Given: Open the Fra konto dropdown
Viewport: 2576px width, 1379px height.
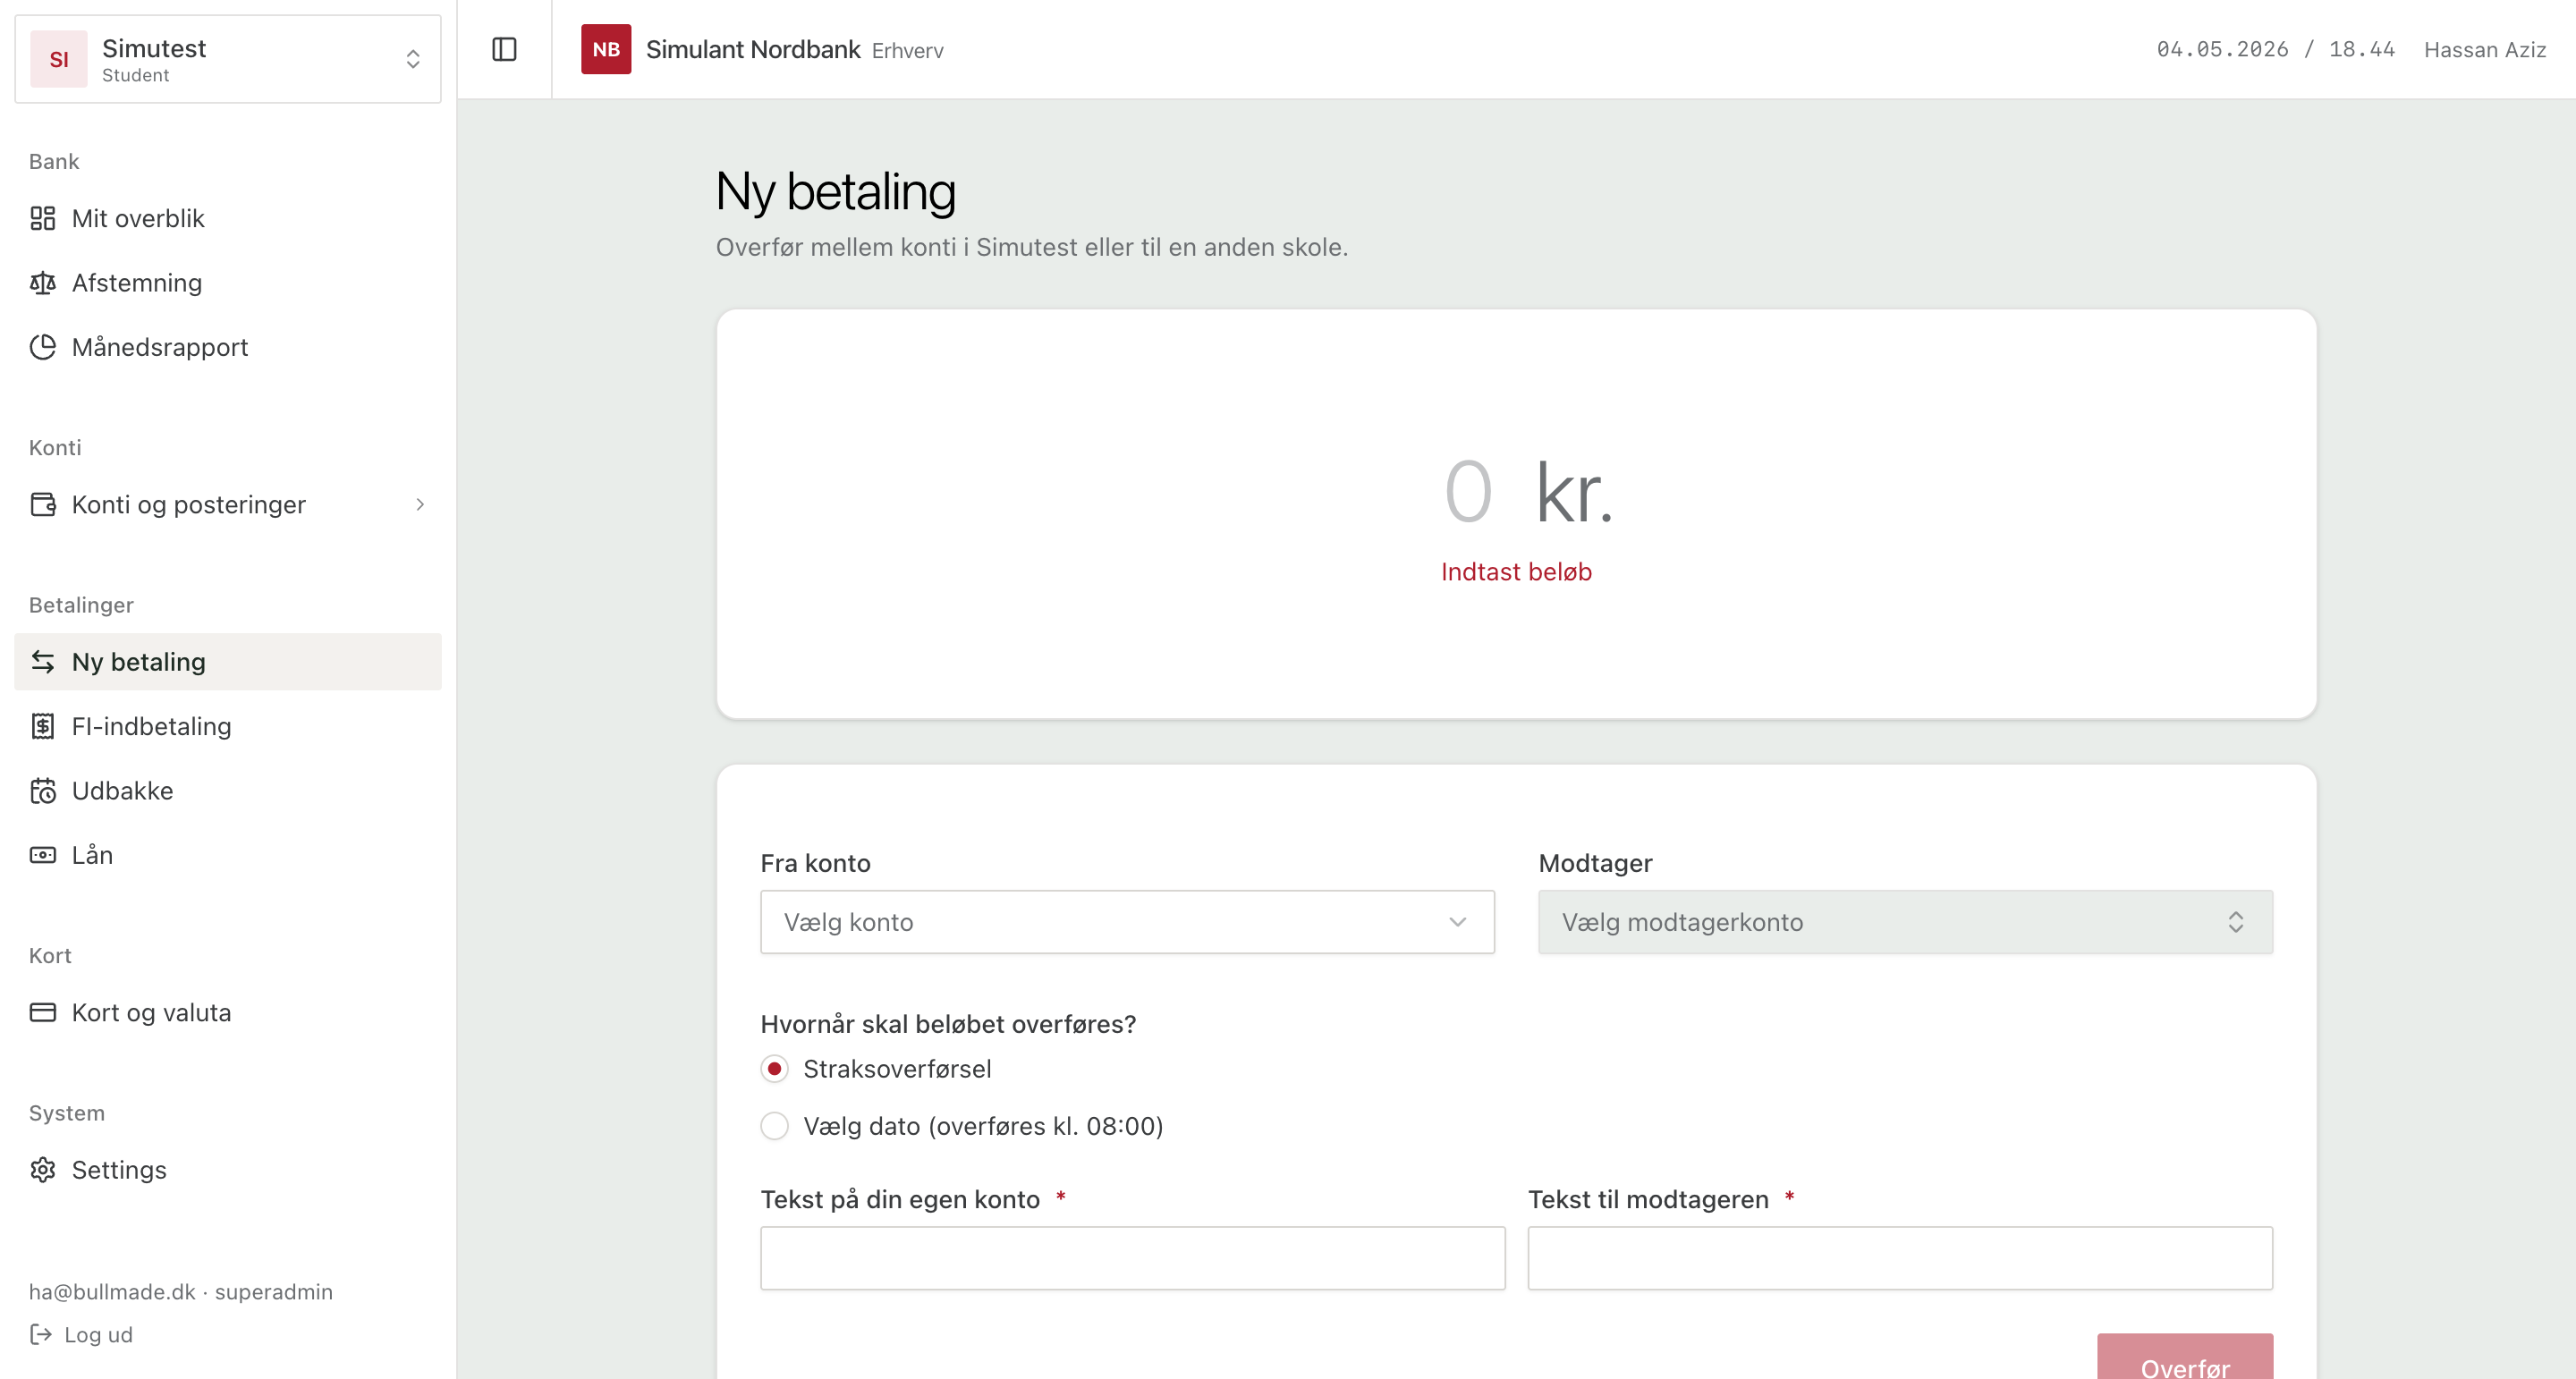Looking at the screenshot, I should (1127, 922).
